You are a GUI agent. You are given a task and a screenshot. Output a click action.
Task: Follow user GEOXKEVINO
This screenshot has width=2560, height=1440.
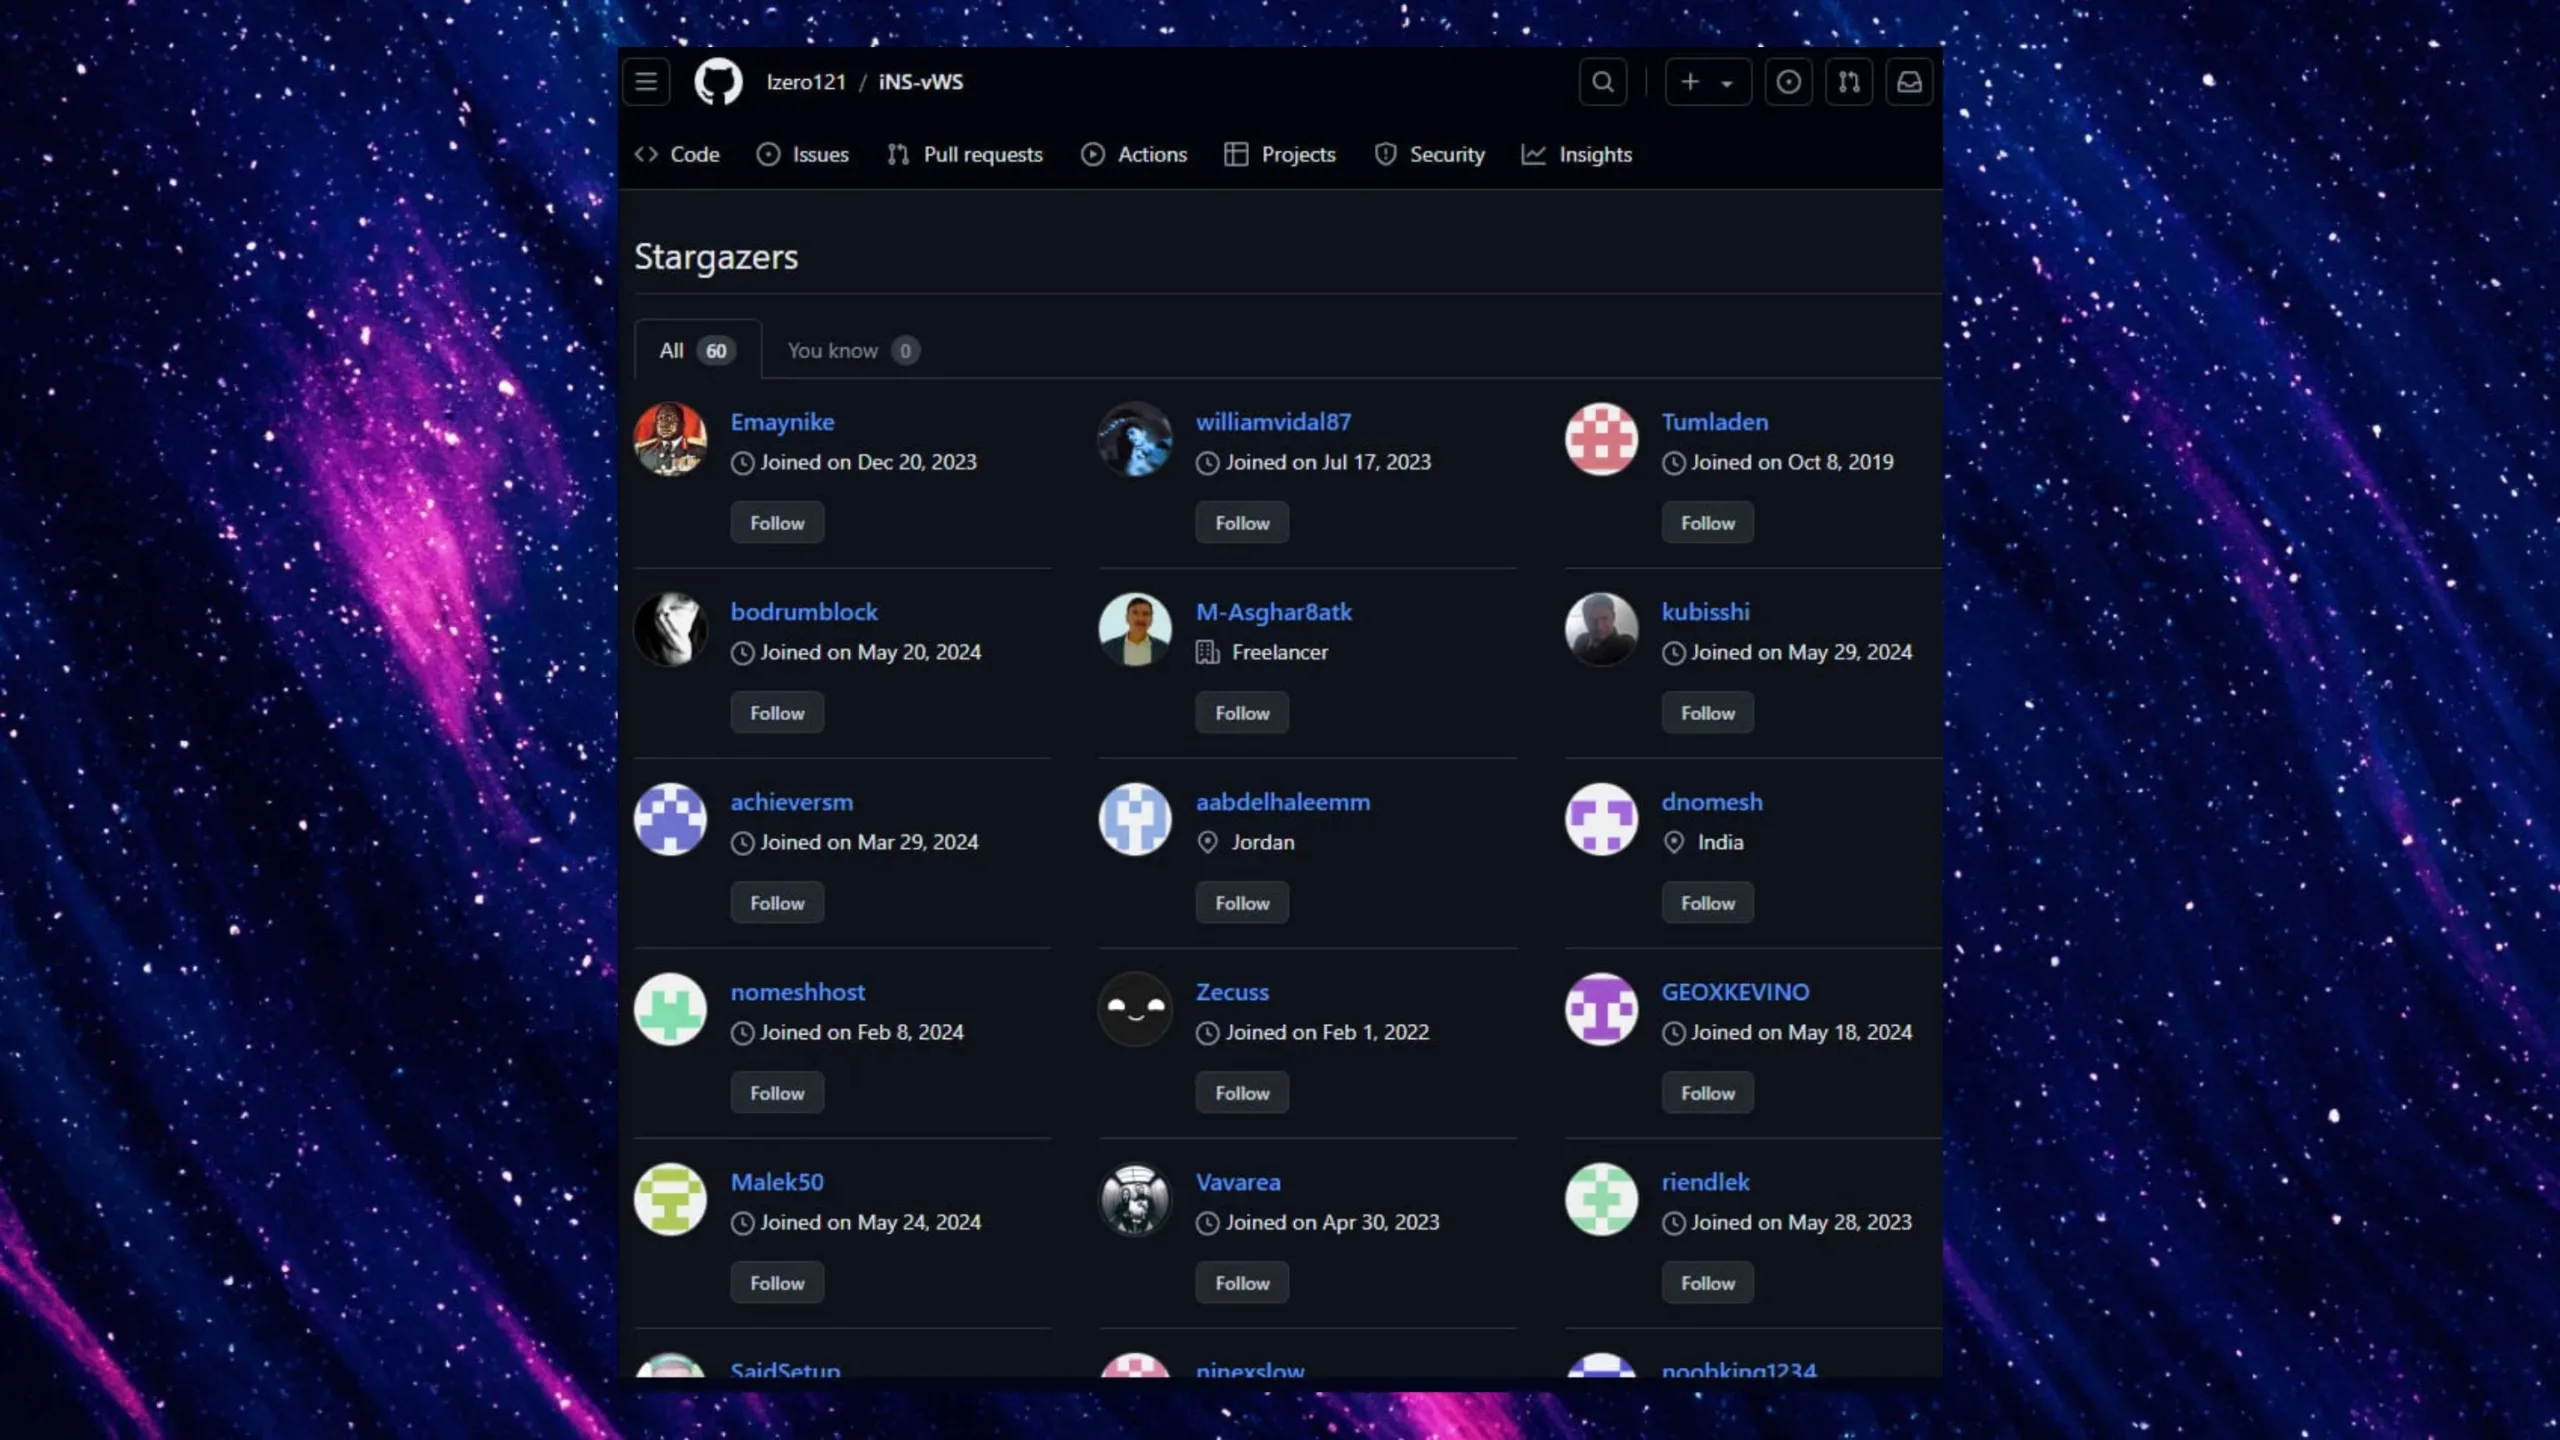coord(1708,1093)
